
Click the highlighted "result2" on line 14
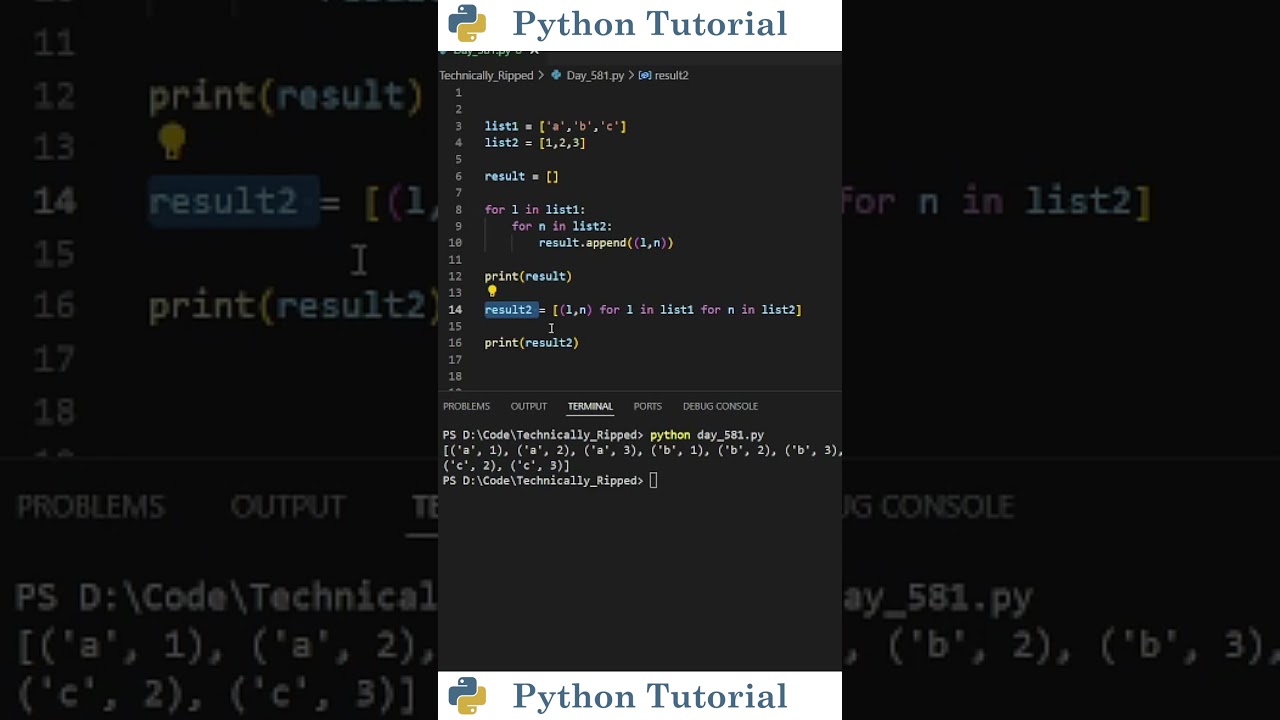coord(508,310)
